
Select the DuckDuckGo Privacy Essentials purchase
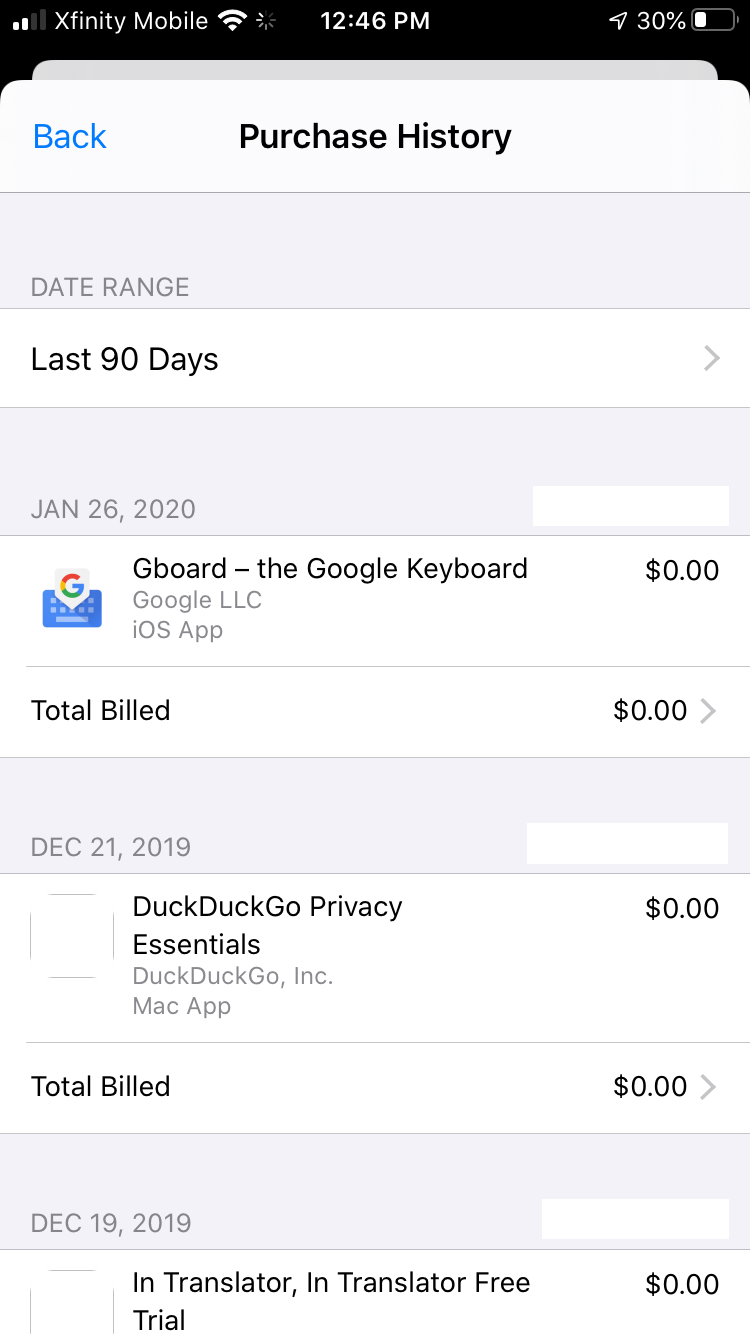click(268, 925)
